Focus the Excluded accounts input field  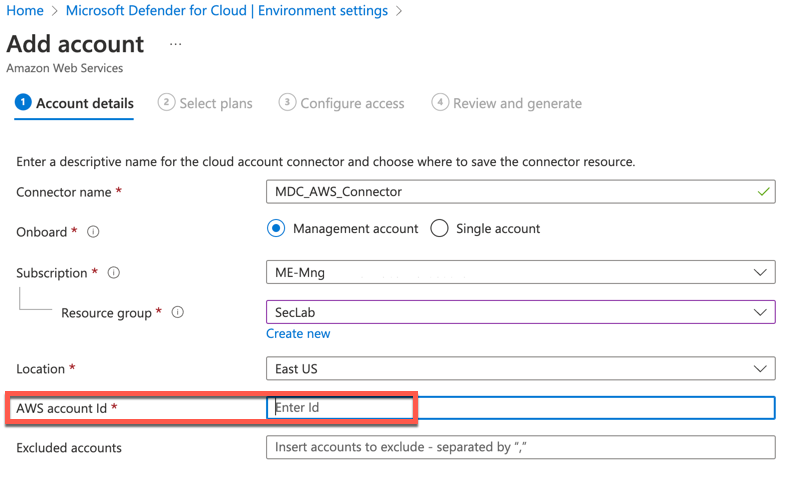coord(521,447)
